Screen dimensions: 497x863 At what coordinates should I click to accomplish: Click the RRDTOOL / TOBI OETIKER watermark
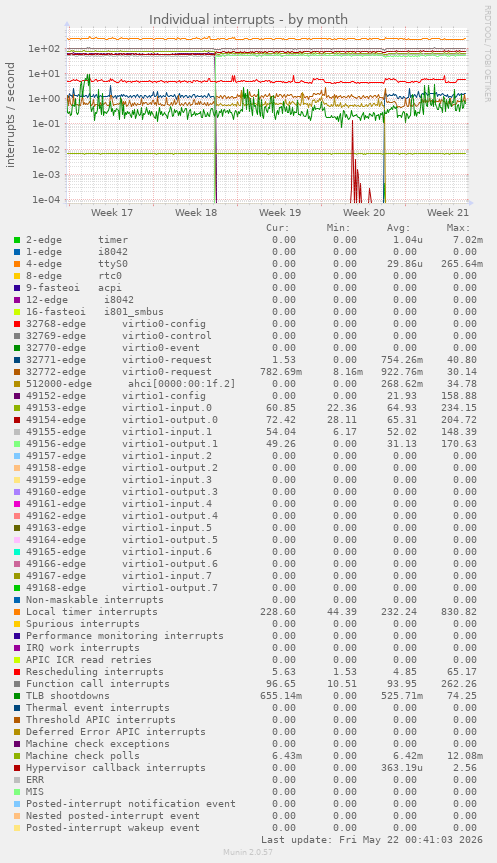[x=487, y=53]
